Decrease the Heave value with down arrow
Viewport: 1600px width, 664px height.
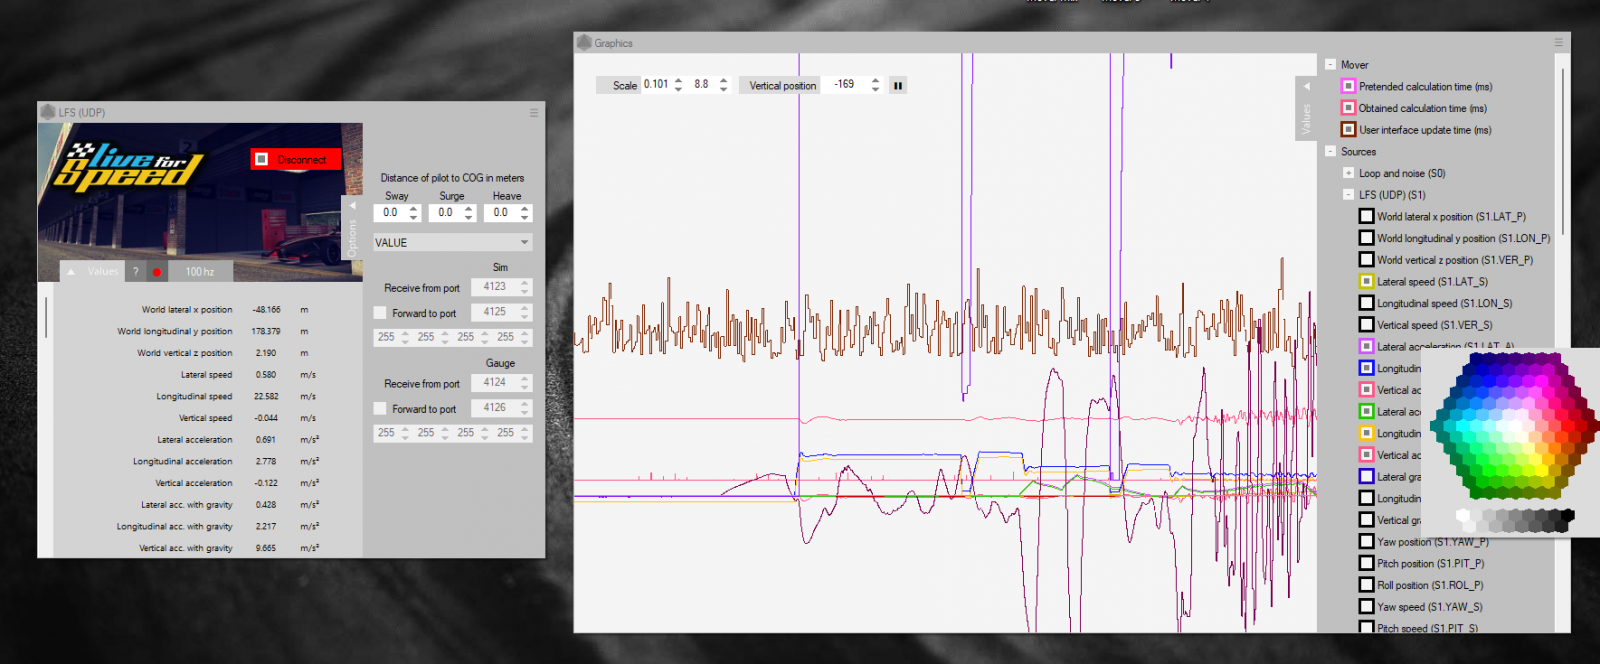[524, 217]
